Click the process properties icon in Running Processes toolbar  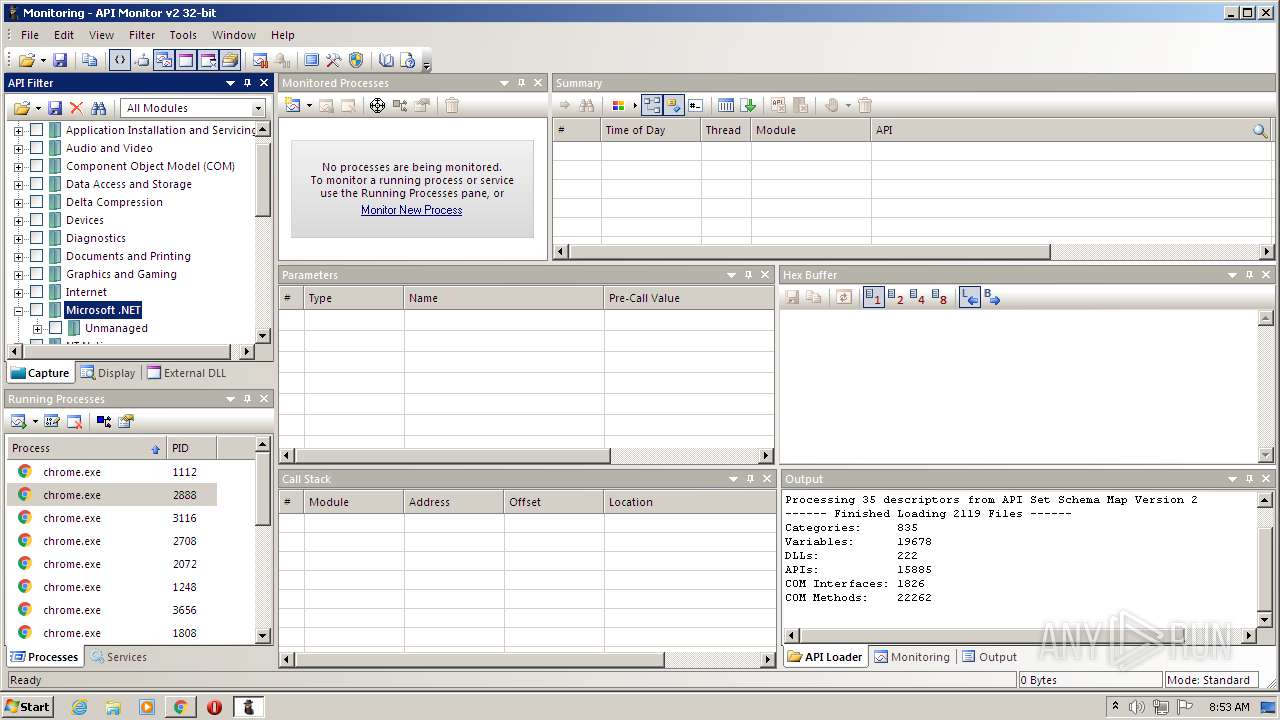point(125,421)
